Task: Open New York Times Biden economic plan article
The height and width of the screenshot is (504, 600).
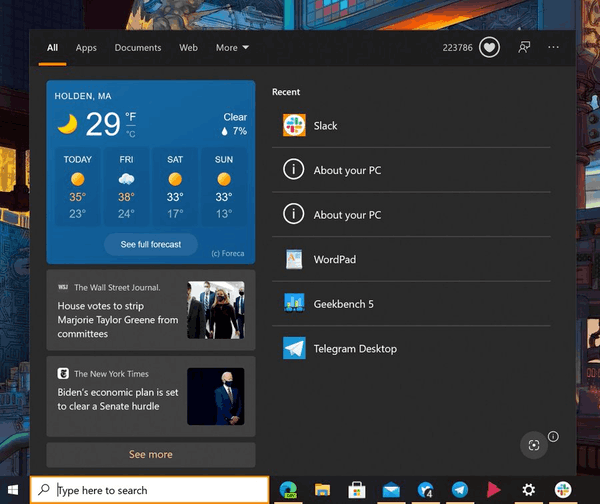Action: 151,396
